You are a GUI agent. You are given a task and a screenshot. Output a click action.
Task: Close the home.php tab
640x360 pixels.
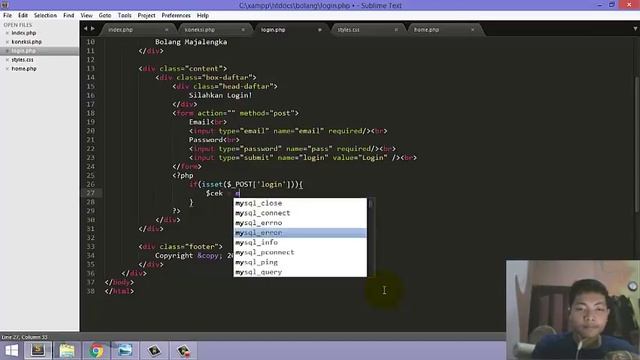click(x=472, y=30)
